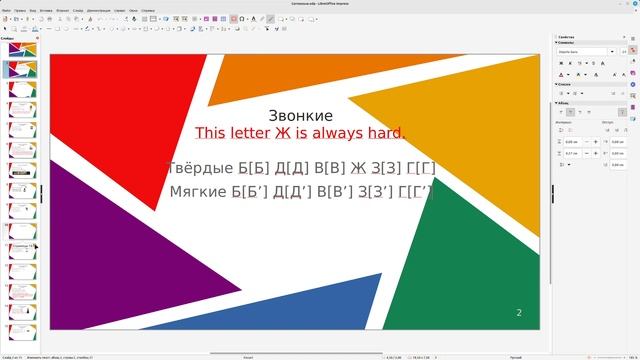The image size is (640, 360).
Task: Click the zoom slider in status bar
Action: (x=608, y=357)
